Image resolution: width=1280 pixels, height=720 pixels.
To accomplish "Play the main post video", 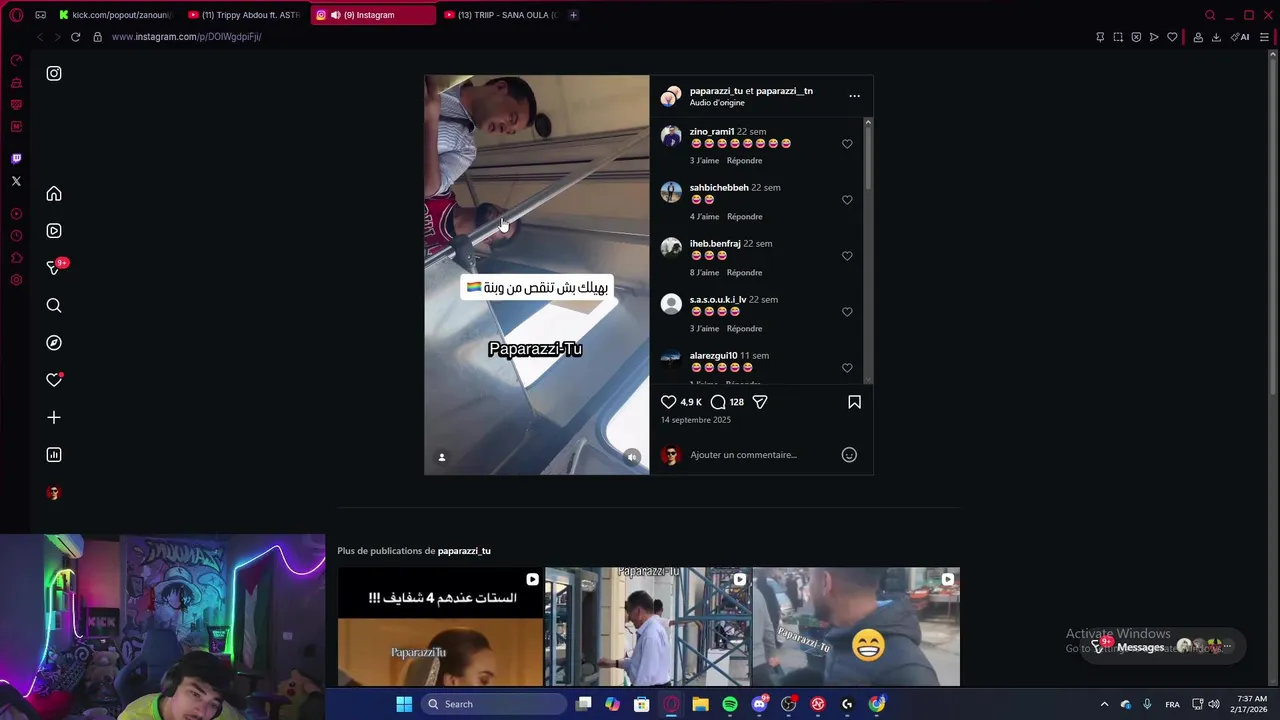I will pyautogui.click(x=537, y=275).
